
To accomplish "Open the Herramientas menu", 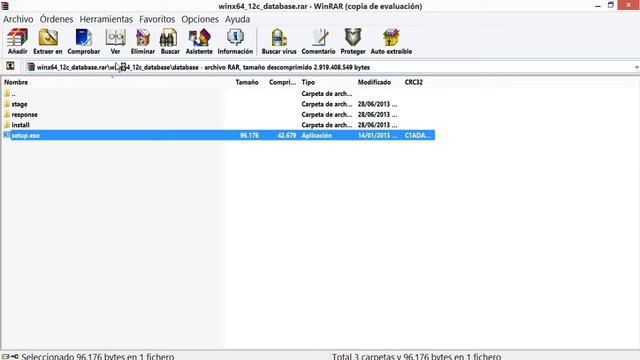I will (106, 19).
